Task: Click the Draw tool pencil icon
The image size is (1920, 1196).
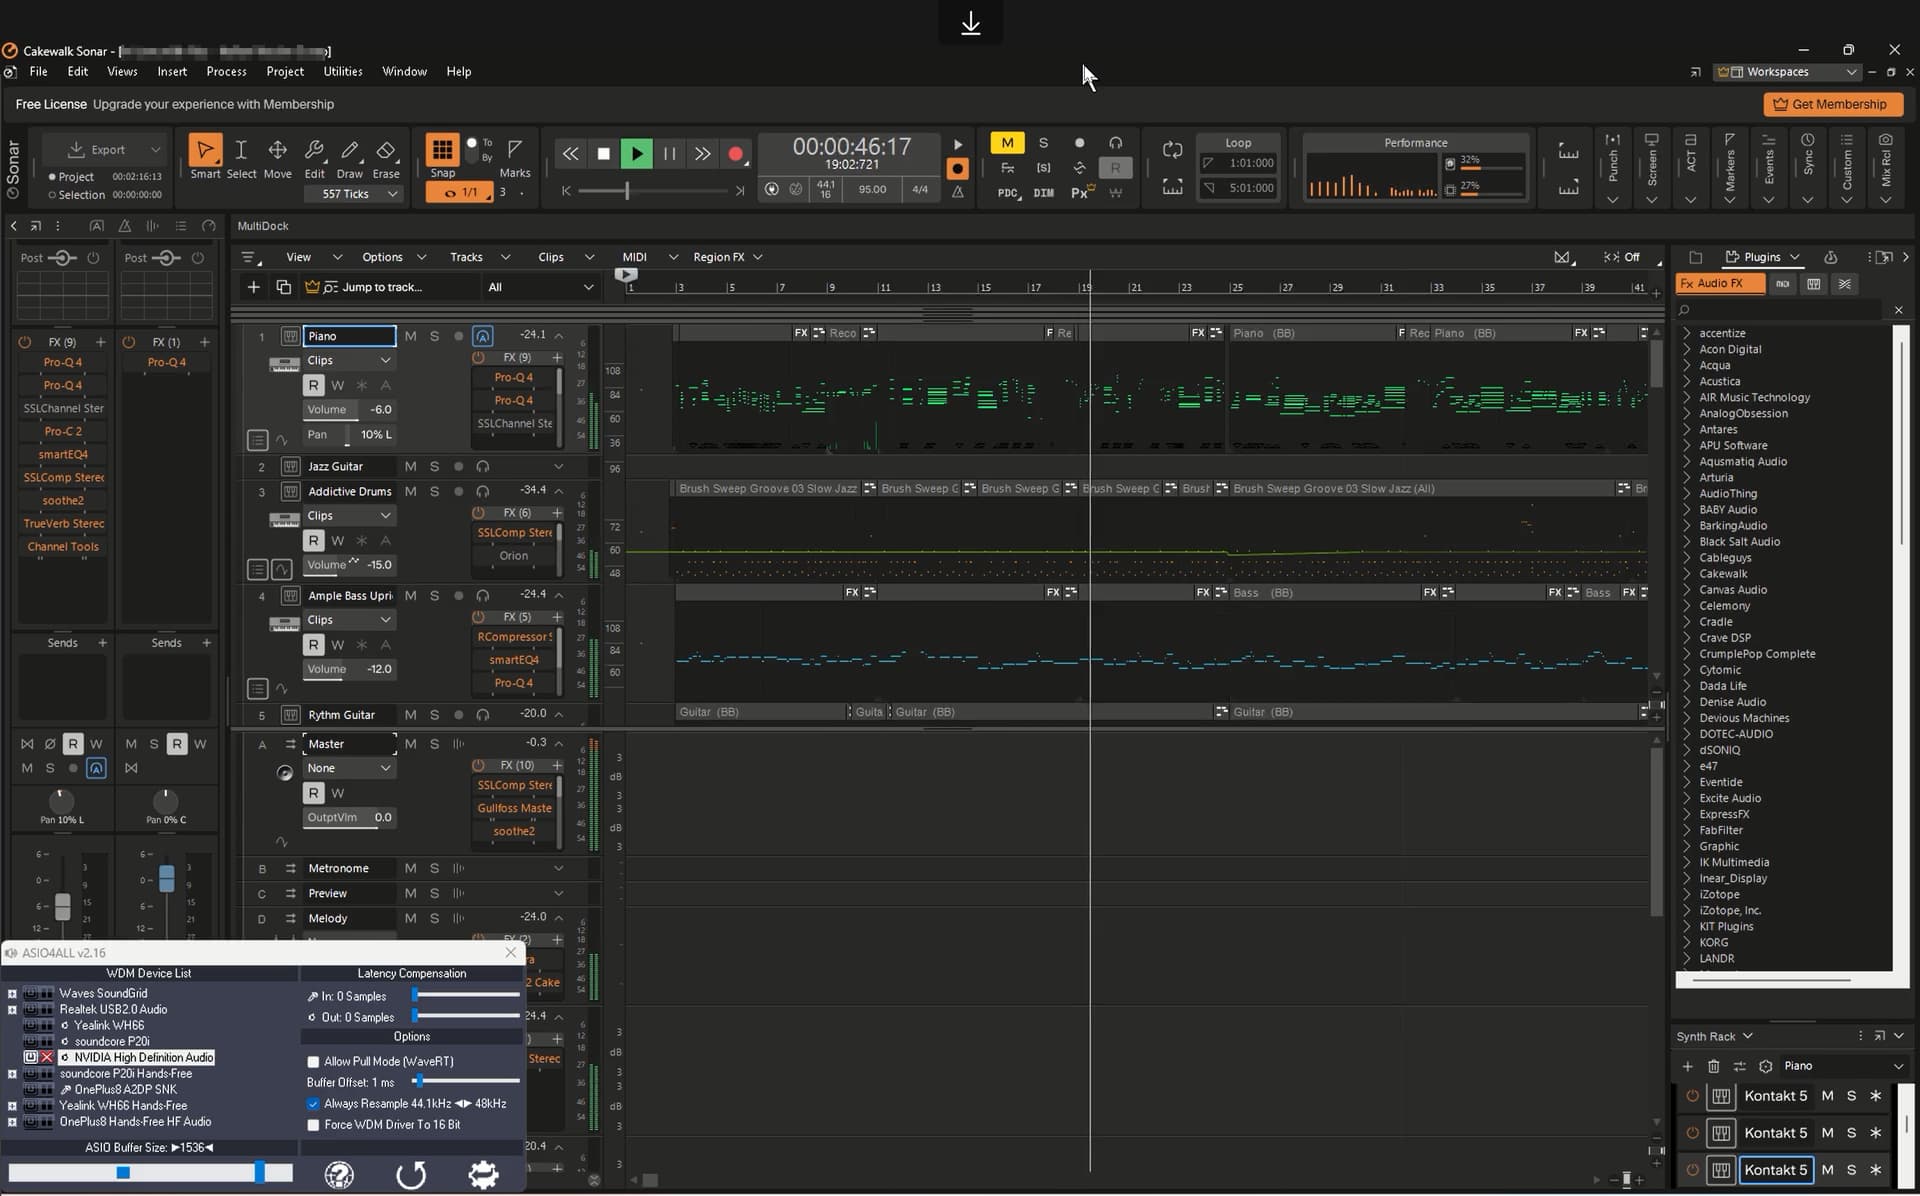Action: tap(350, 151)
